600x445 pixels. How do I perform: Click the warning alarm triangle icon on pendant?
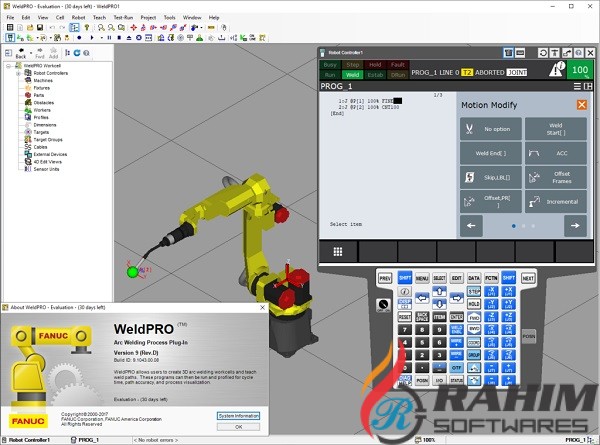coord(557,69)
